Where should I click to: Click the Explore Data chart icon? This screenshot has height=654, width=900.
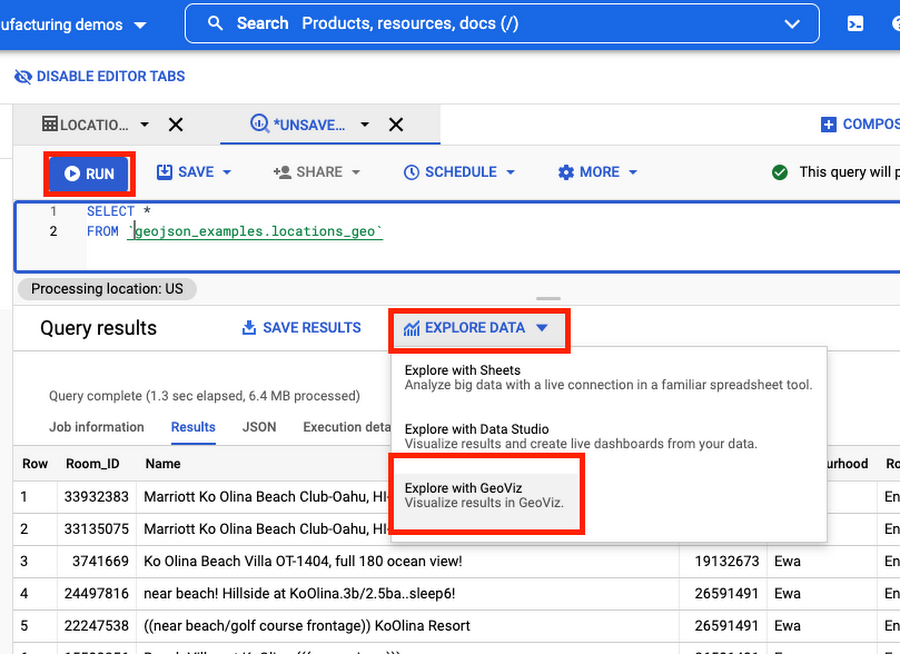[x=411, y=328]
